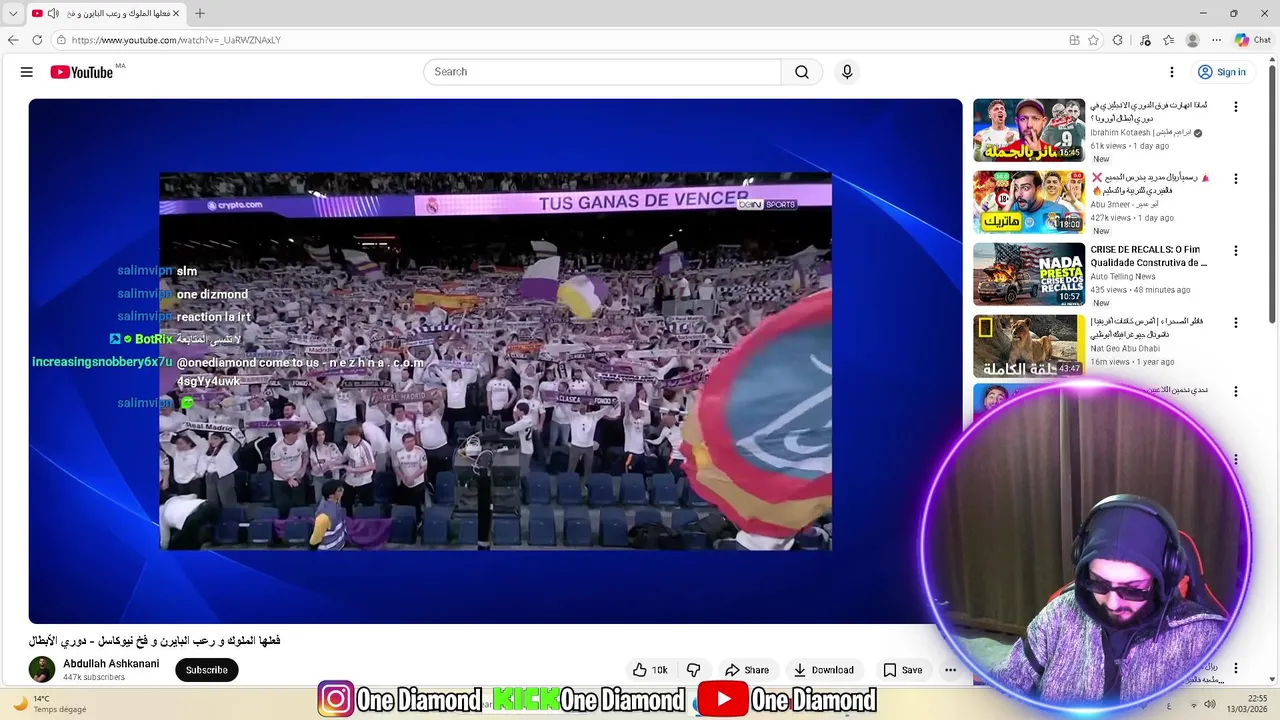The width and height of the screenshot is (1280, 720).
Task: Expand the tab actions chevron menu
Action: [13, 14]
